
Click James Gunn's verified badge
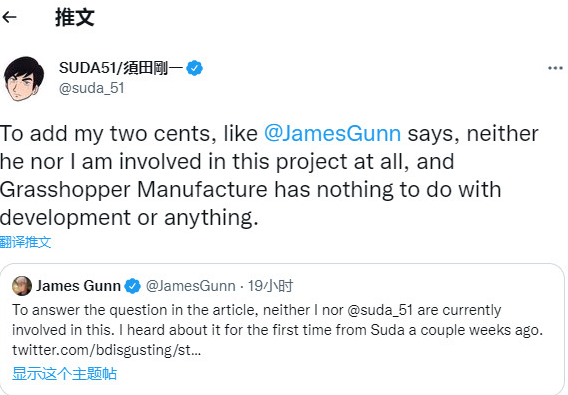tap(133, 286)
